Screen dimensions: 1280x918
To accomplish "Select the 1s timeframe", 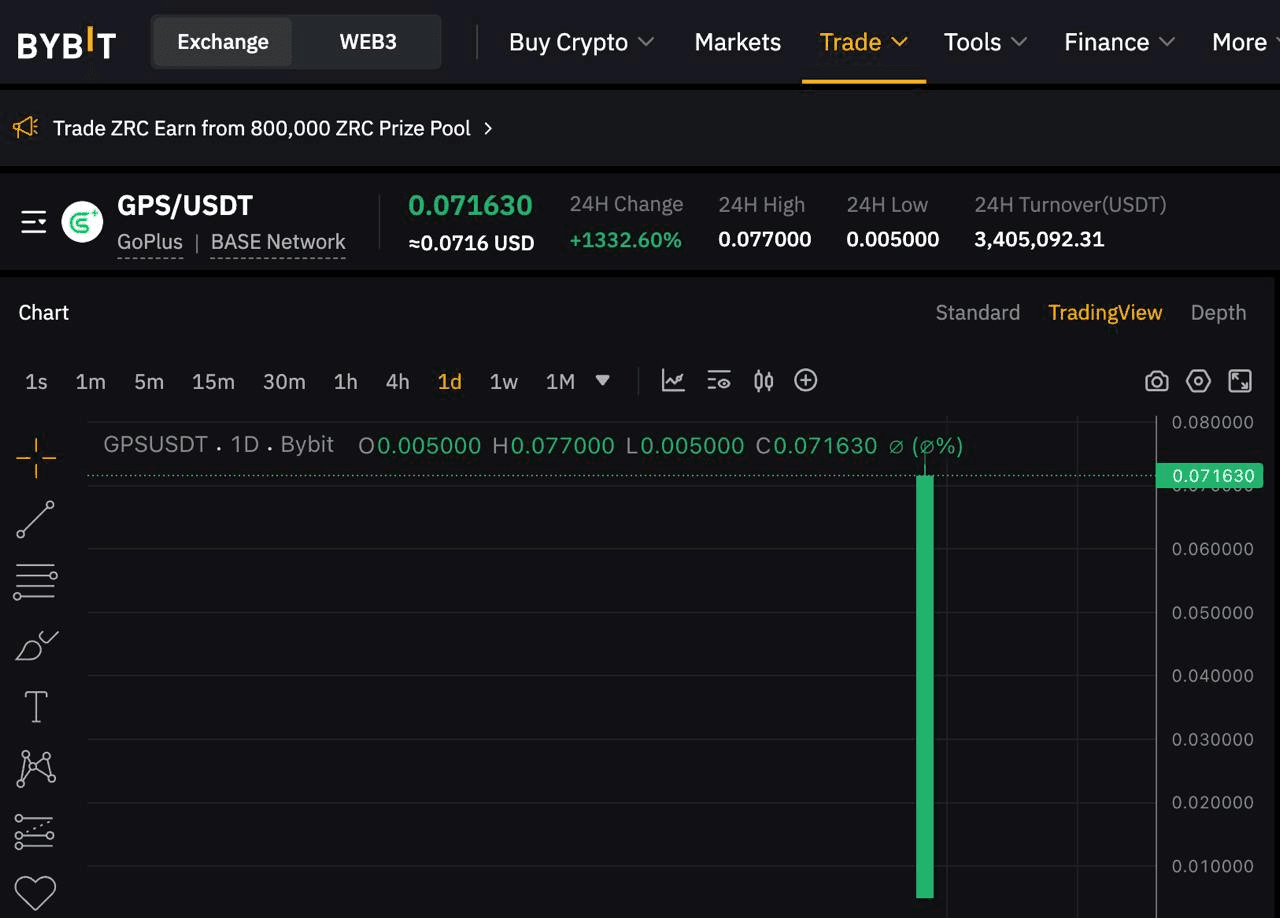I will [36, 381].
